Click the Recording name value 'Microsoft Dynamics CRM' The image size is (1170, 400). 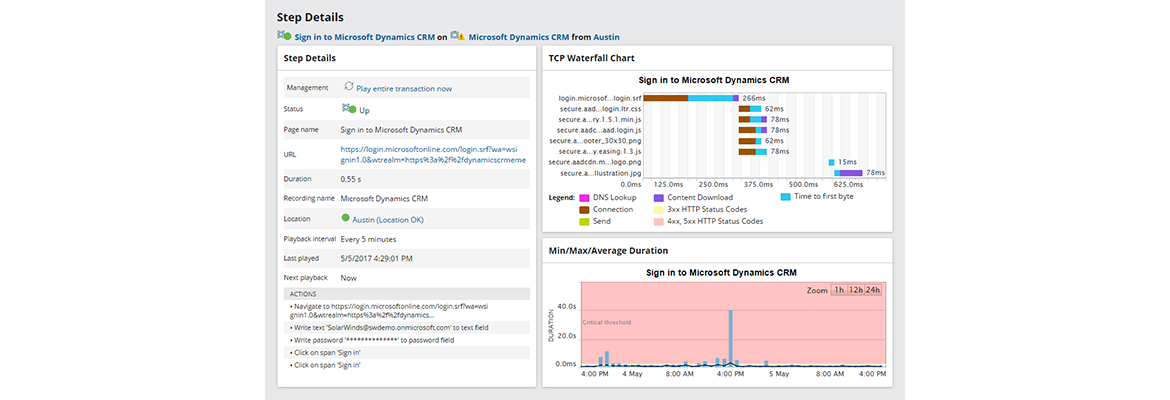(x=384, y=199)
